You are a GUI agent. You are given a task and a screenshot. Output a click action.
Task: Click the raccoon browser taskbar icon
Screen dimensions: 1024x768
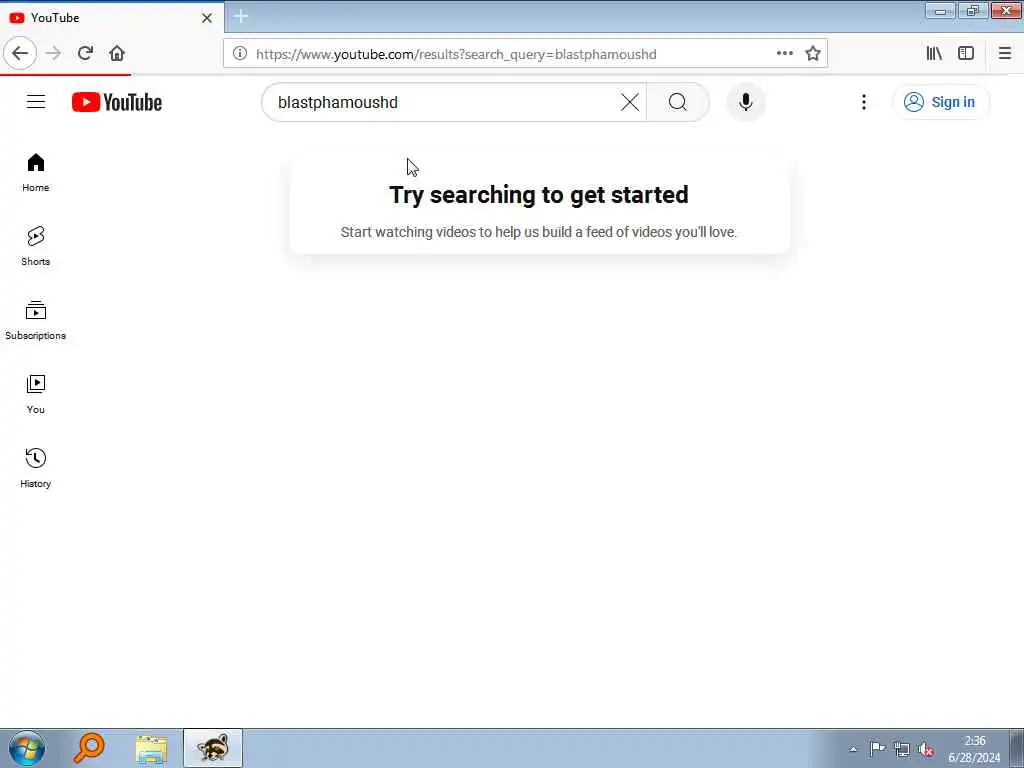tap(213, 748)
